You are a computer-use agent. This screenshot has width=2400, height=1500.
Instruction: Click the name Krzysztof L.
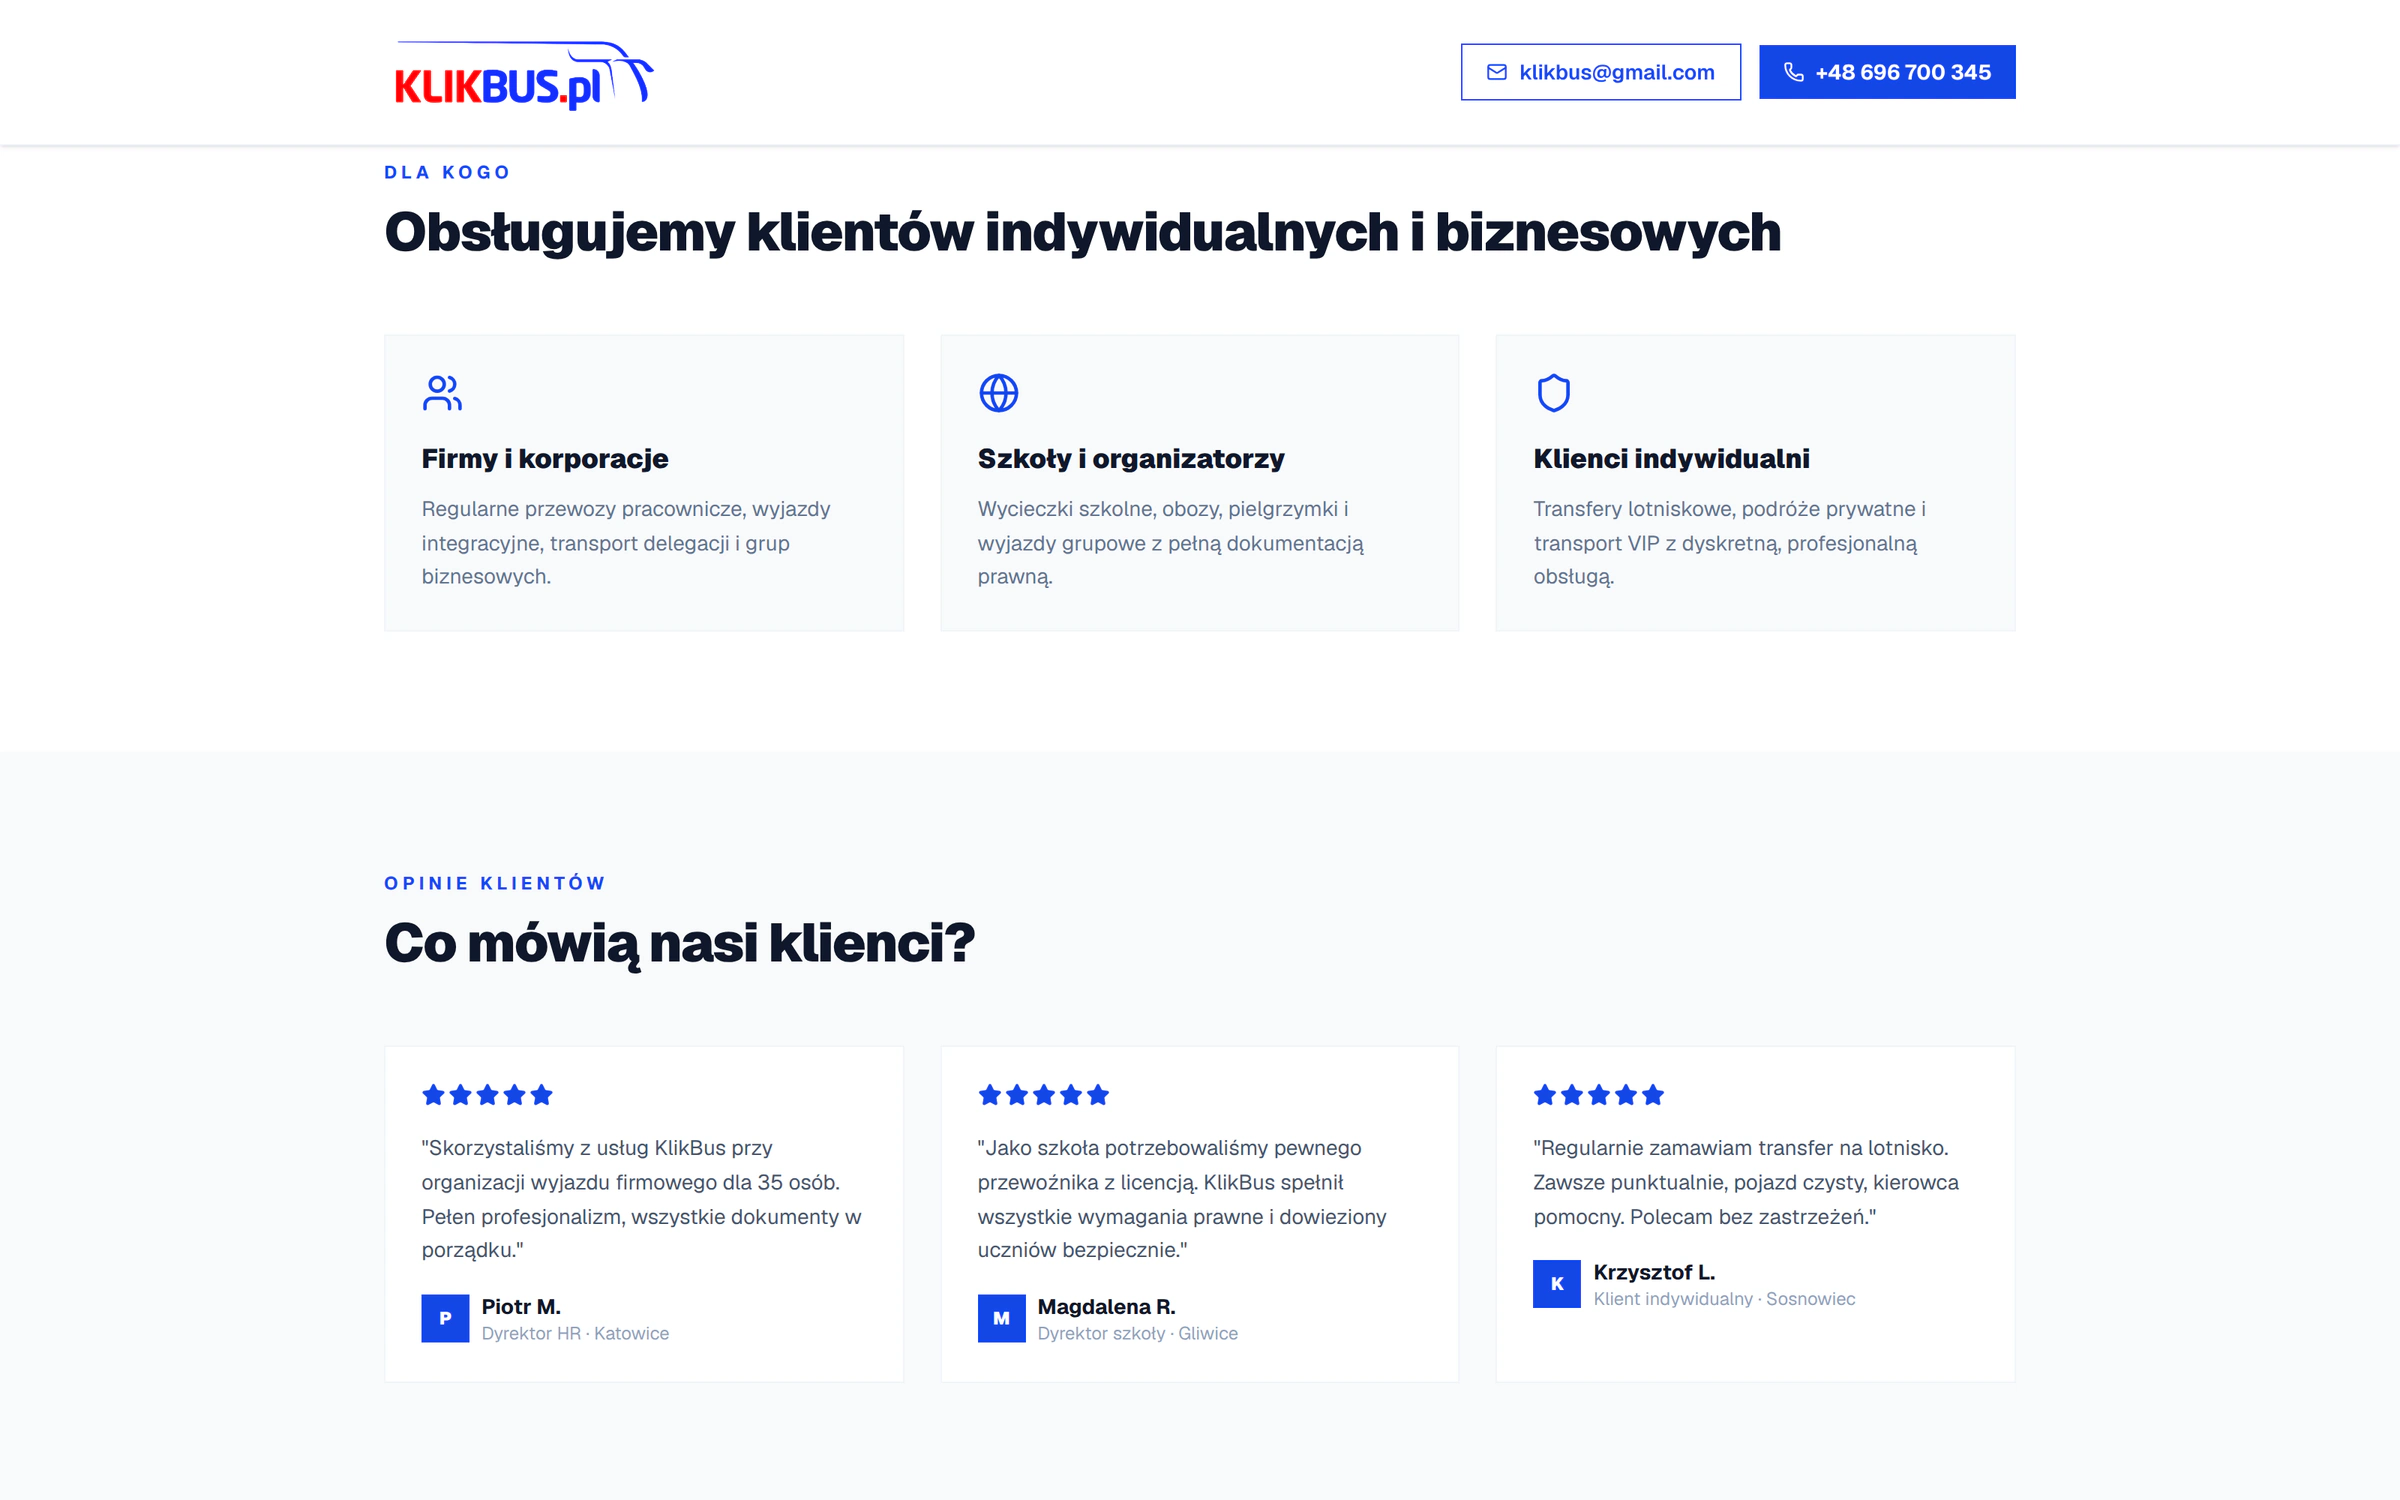pyautogui.click(x=1654, y=1272)
